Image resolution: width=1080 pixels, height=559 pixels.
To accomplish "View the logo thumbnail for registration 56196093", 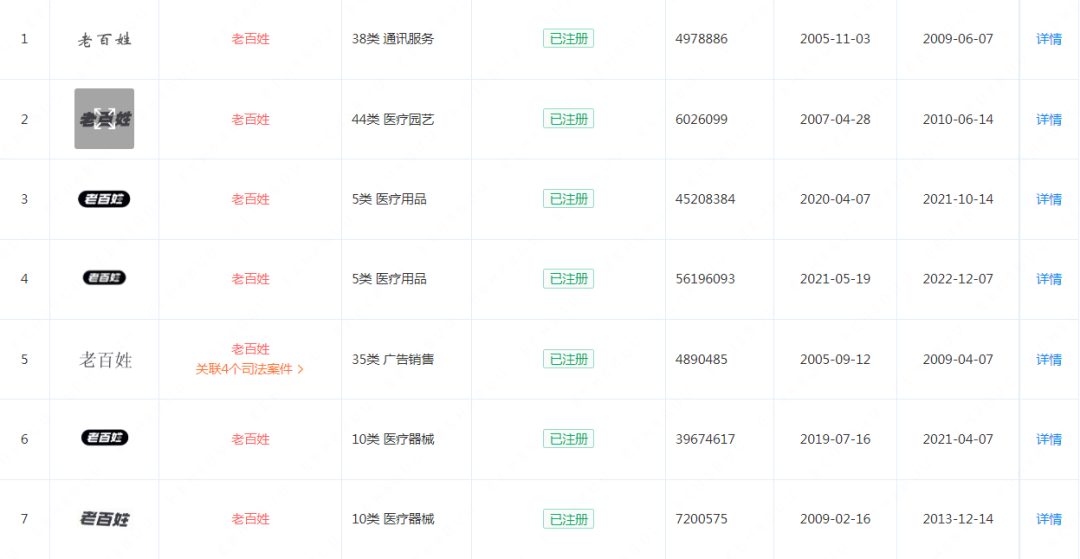I will [104, 278].
